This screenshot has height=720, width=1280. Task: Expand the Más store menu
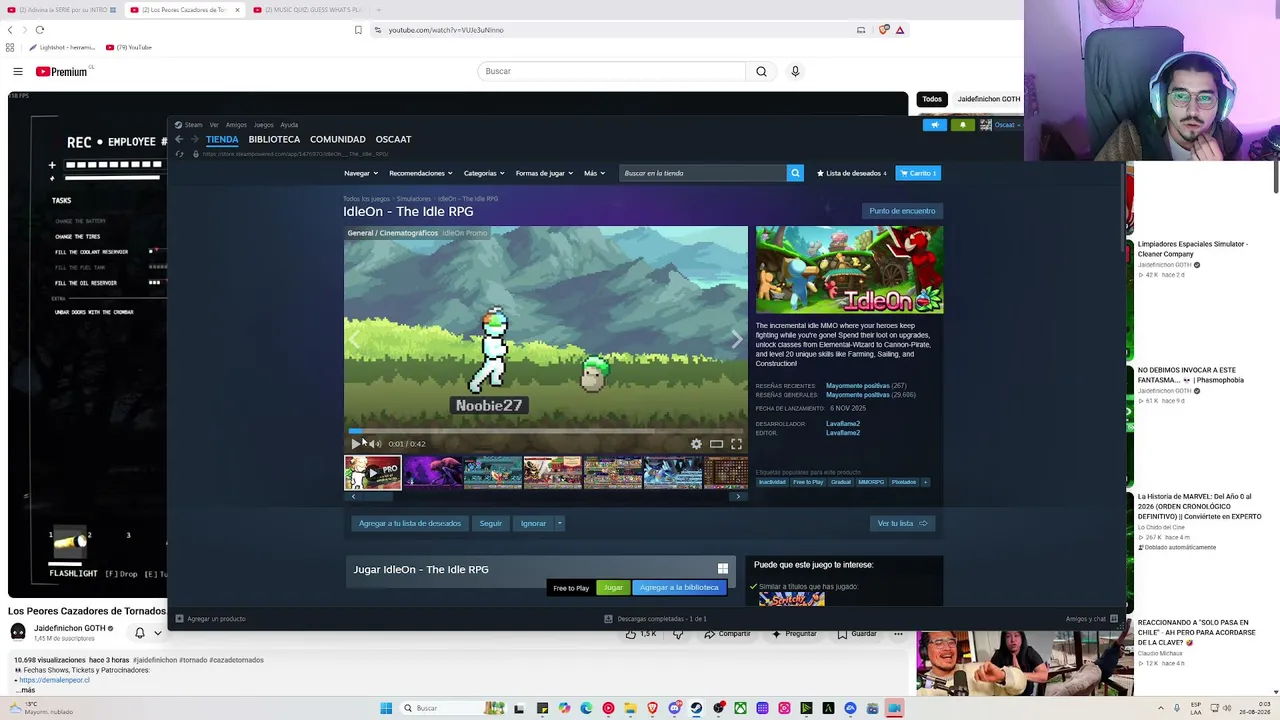(x=594, y=173)
